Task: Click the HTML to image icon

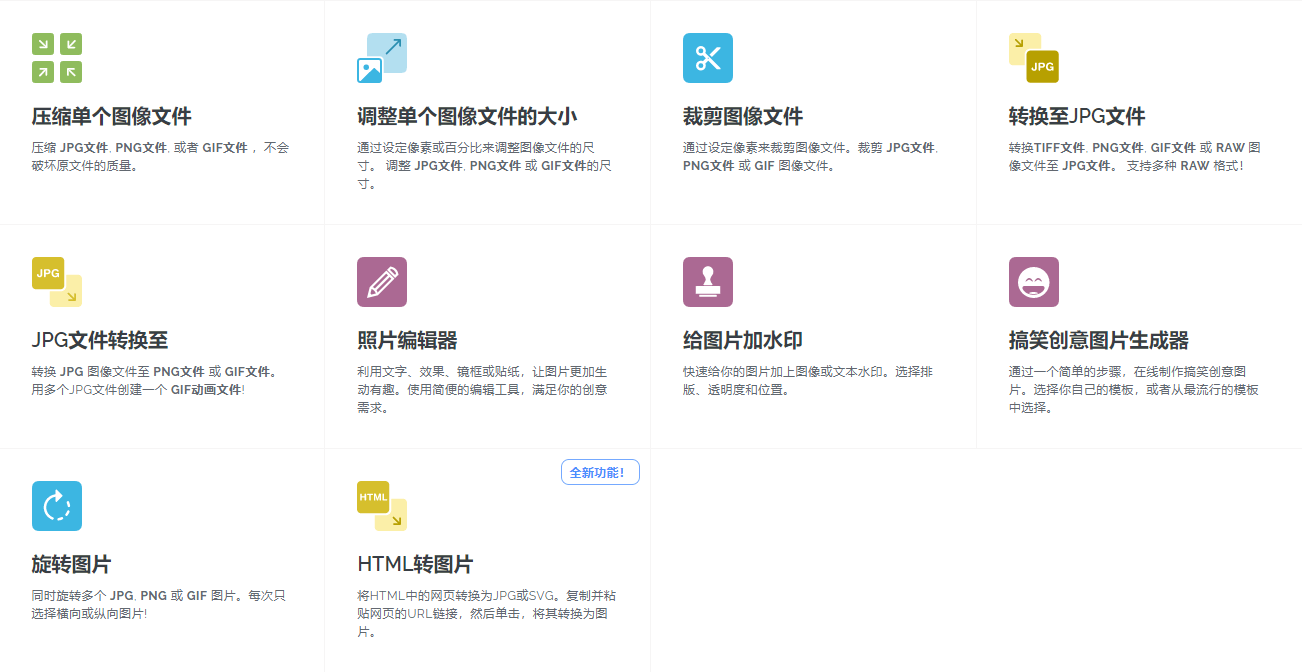Action: (x=382, y=506)
